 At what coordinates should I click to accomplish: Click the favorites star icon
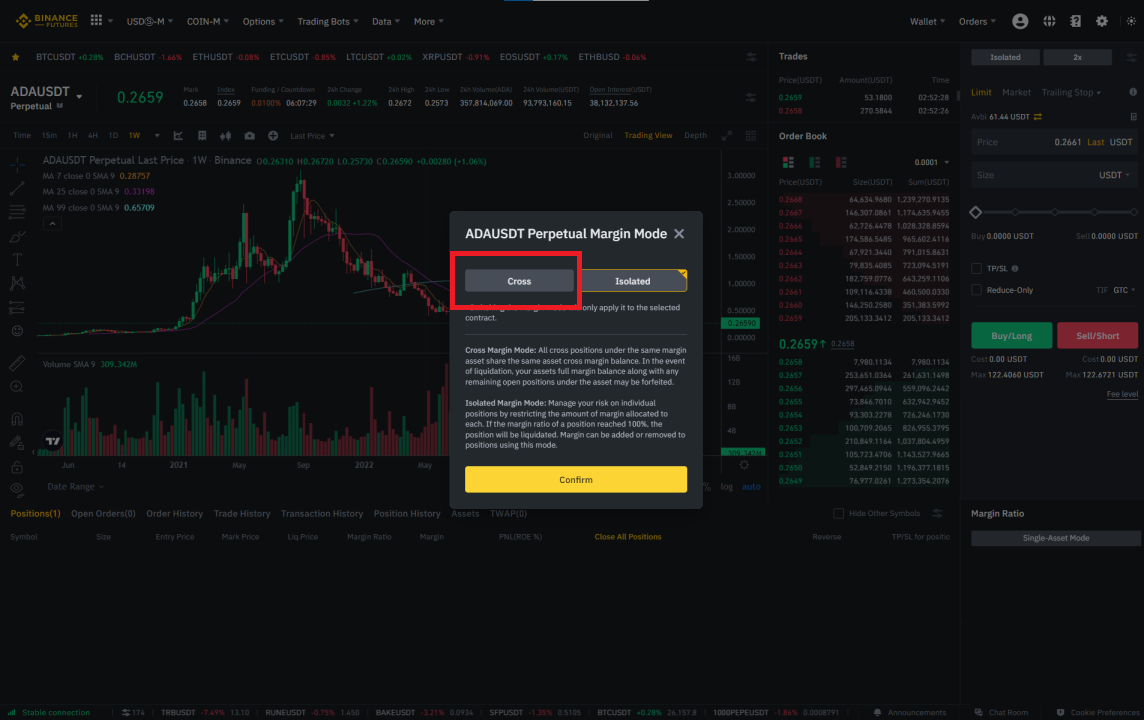[15, 57]
